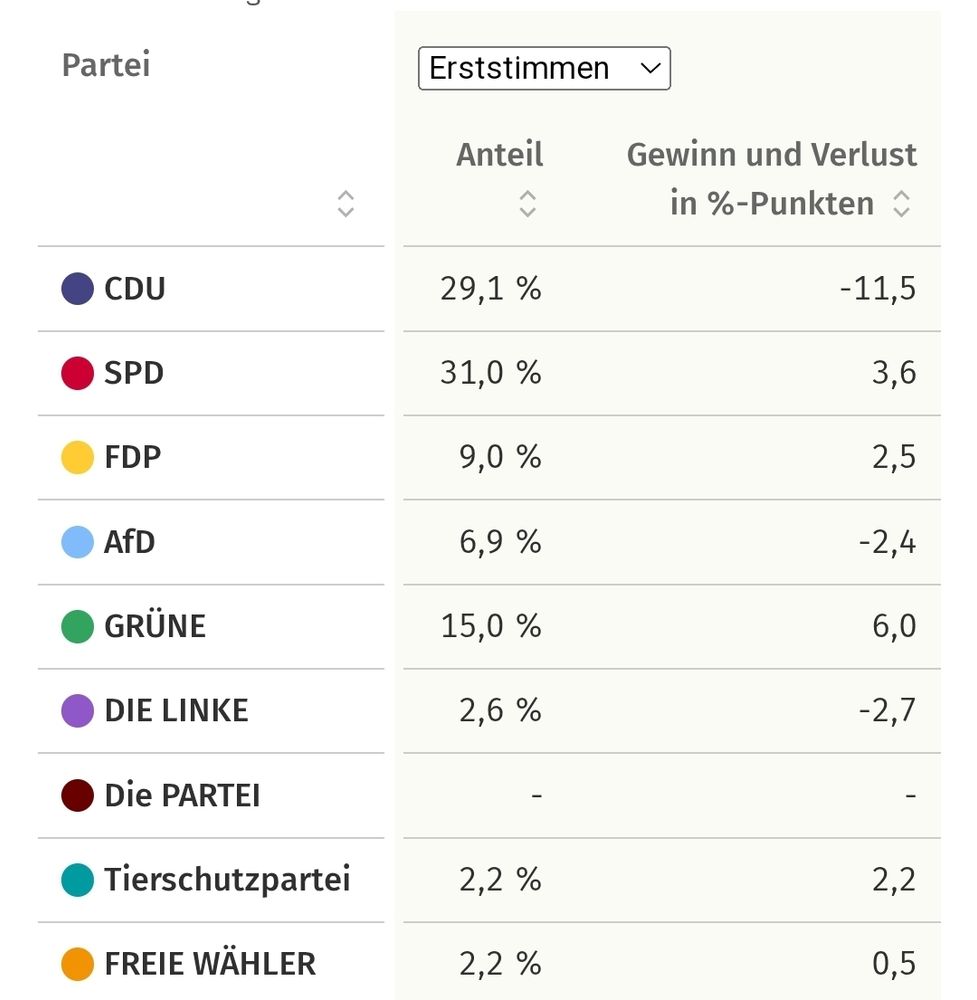Select the DIE LINKE purple dot
The image size is (977, 1000).
point(75,710)
